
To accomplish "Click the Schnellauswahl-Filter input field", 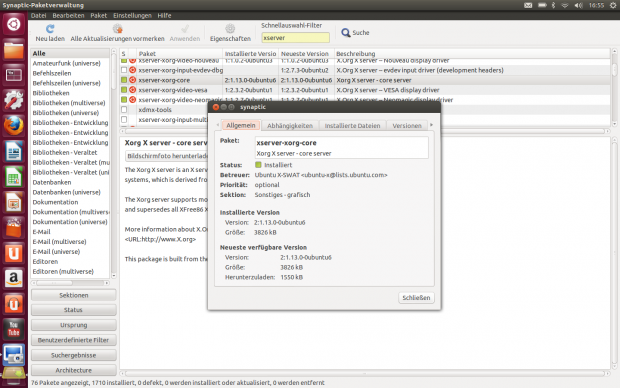I will [295, 38].
